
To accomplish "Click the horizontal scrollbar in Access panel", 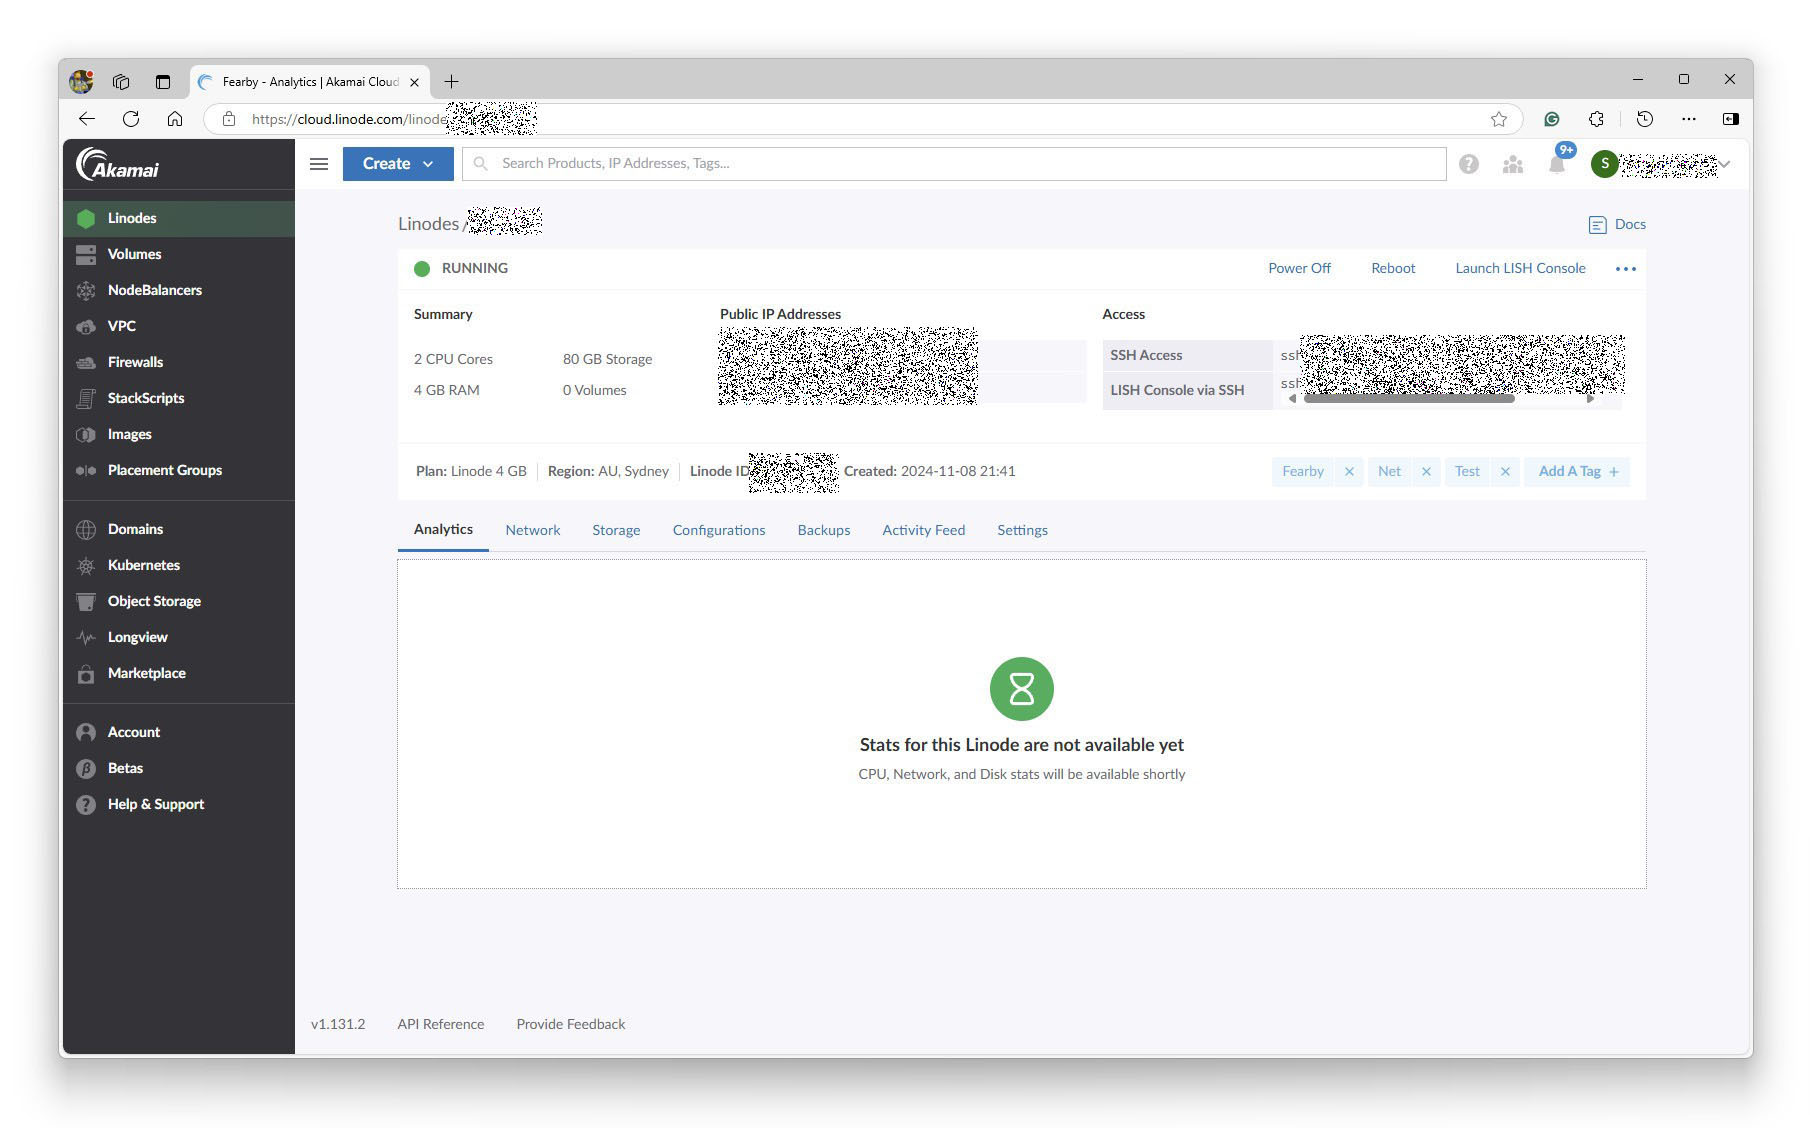I will [1409, 399].
